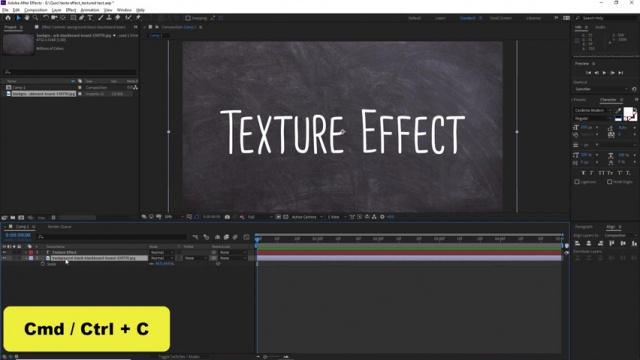
Task: Click the project panel search field
Action: 70,72
